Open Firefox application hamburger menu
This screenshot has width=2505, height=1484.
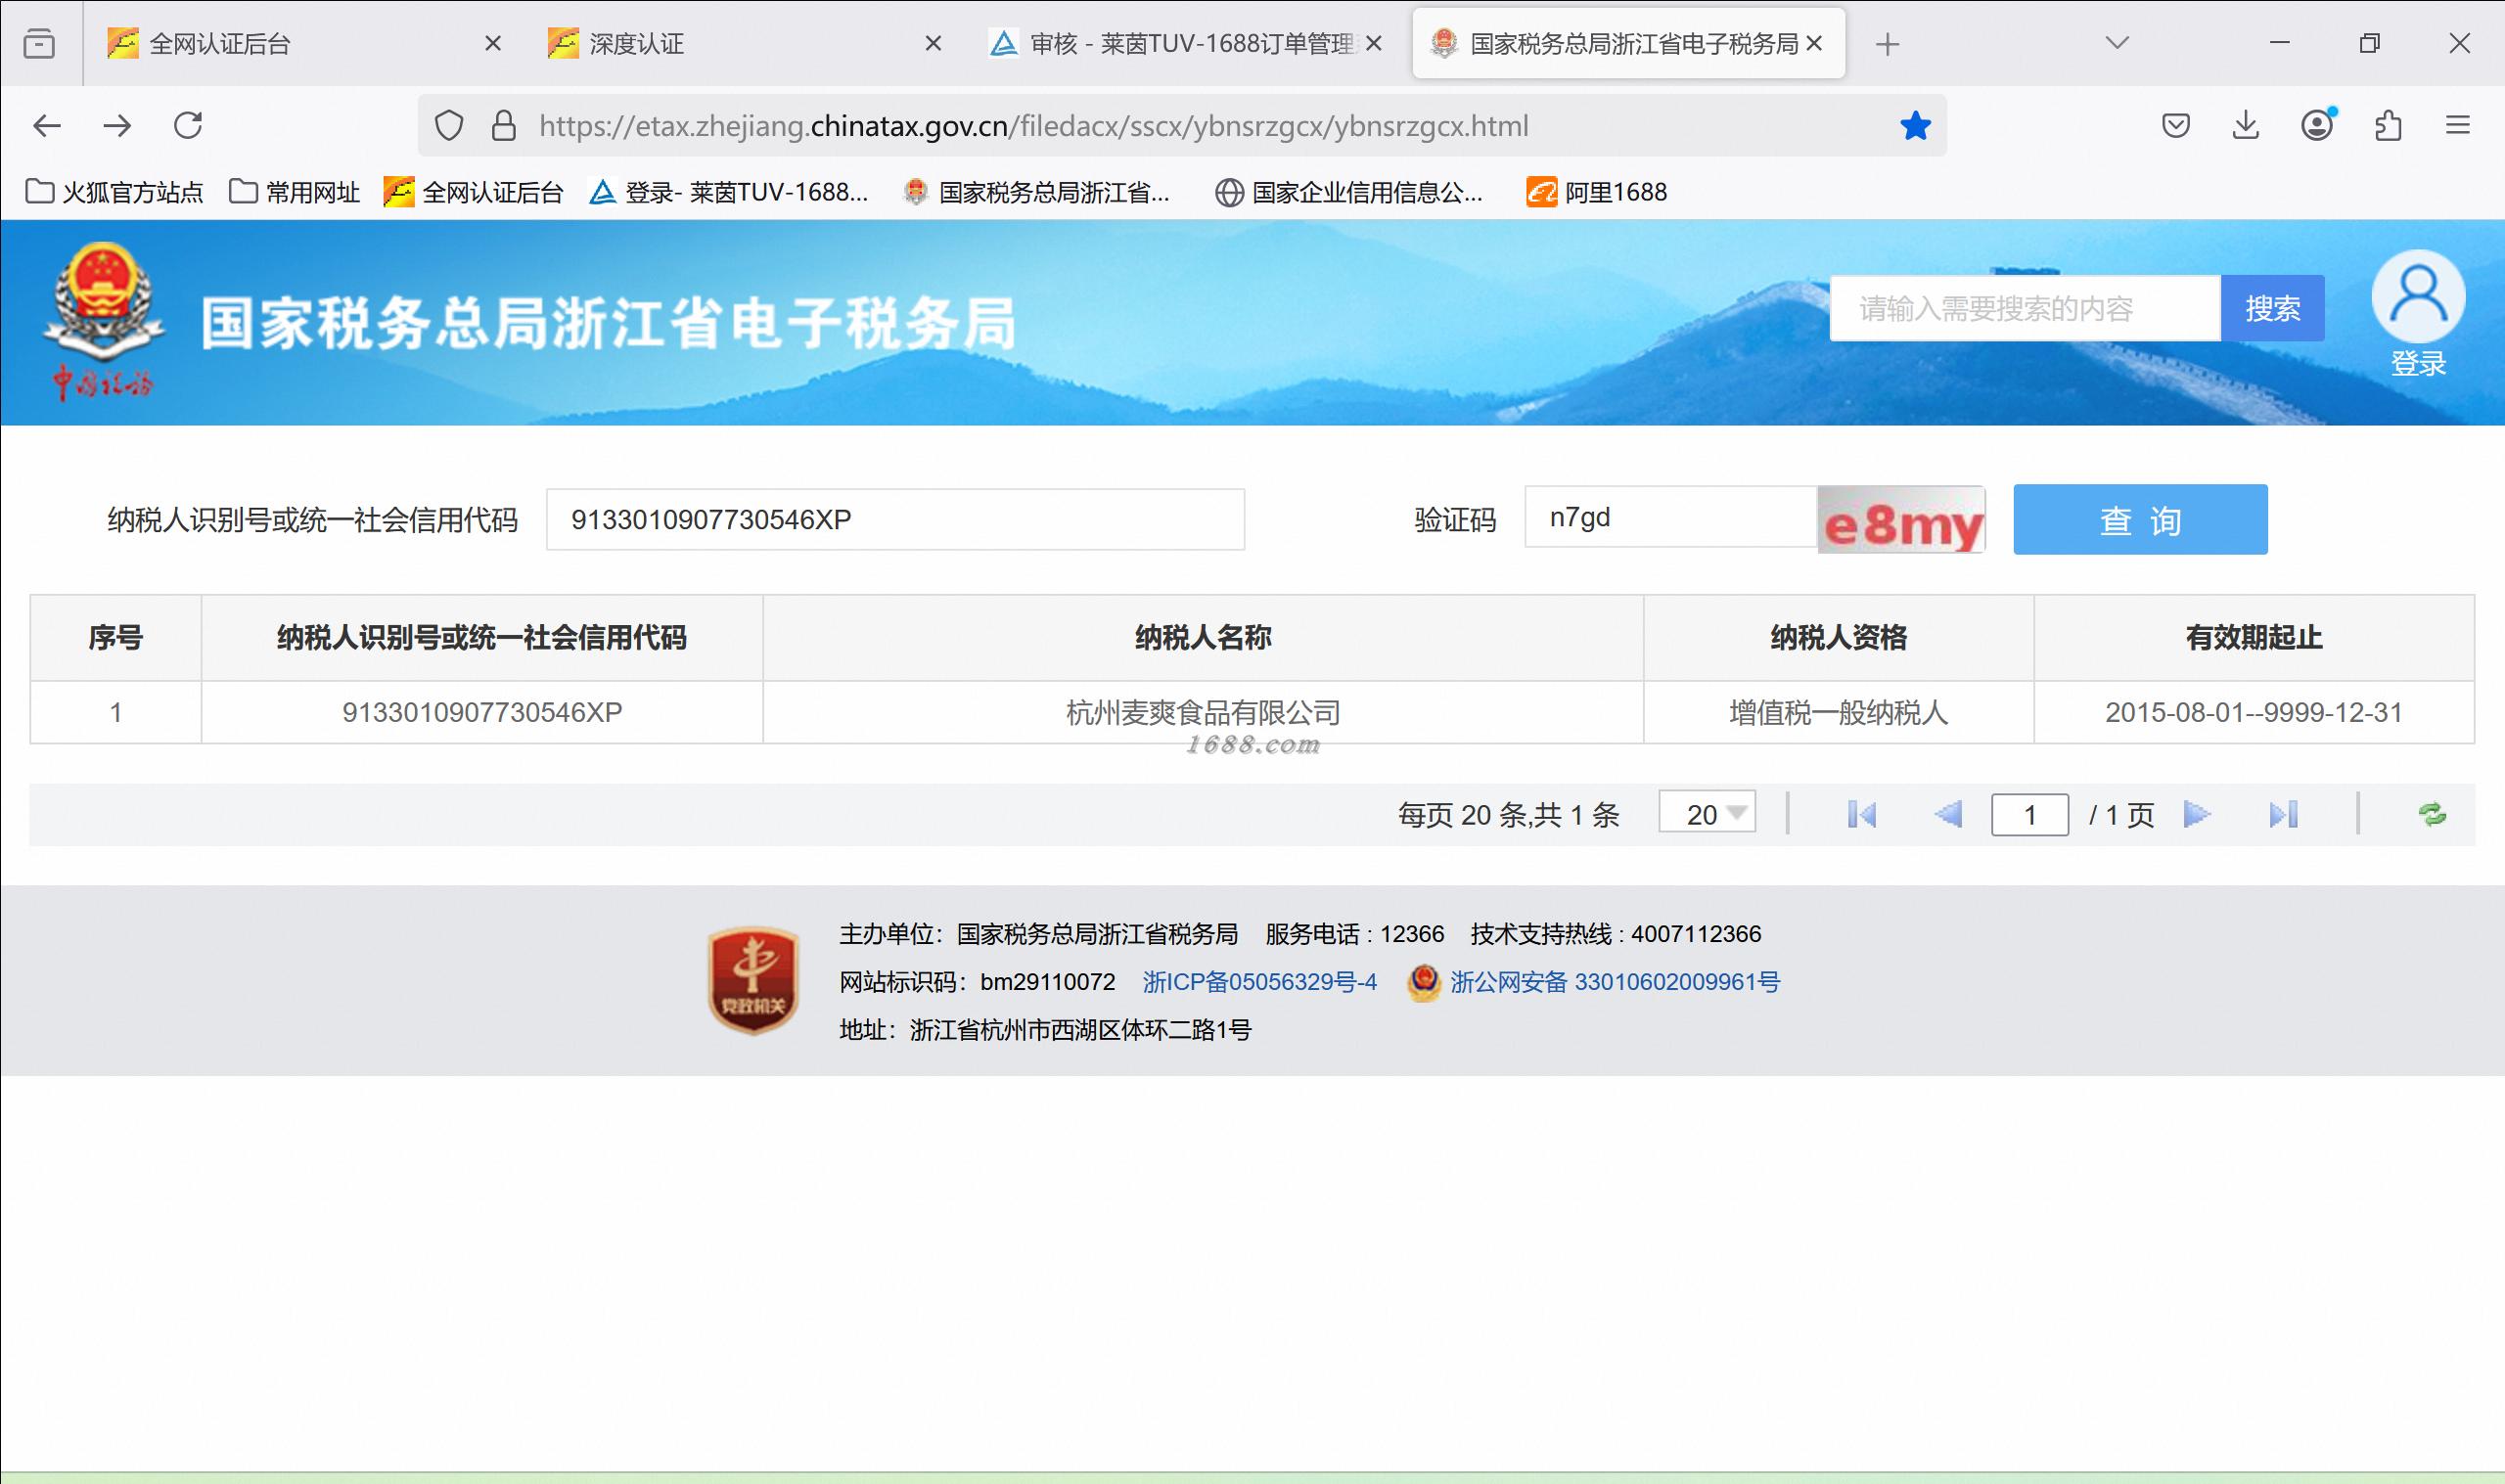2457,126
